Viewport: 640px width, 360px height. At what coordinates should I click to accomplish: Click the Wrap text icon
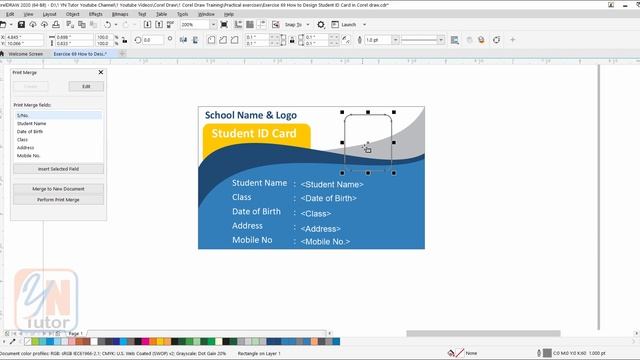(455, 40)
